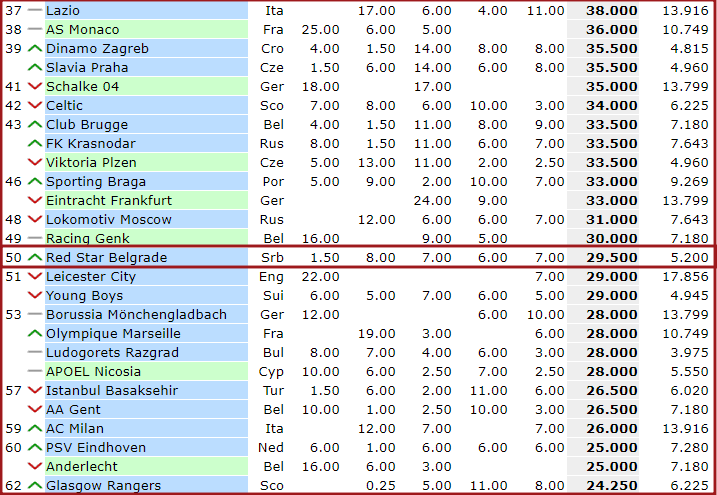The height and width of the screenshot is (495, 717).
Task: Click the 24.00 value in Eintracht Frankfurt's row
Action: point(433,200)
